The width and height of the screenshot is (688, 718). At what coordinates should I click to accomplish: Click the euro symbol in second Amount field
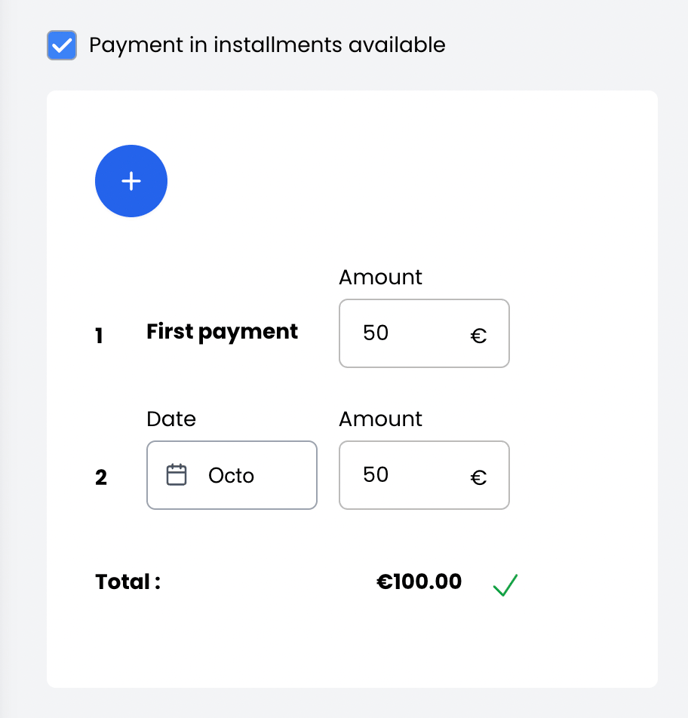pyautogui.click(x=479, y=477)
